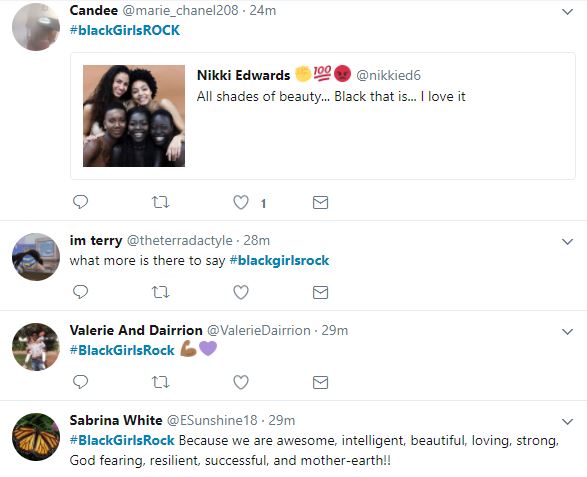Open the quoted tweet's group photo
Screen dimensions: 587x477
tap(134, 116)
